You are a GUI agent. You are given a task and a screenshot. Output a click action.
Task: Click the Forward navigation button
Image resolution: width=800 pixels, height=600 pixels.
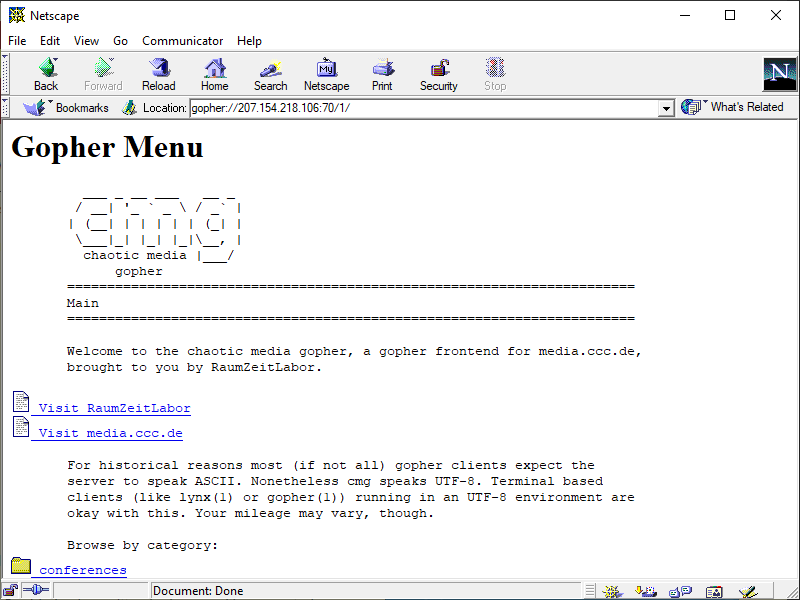click(103, 74)
